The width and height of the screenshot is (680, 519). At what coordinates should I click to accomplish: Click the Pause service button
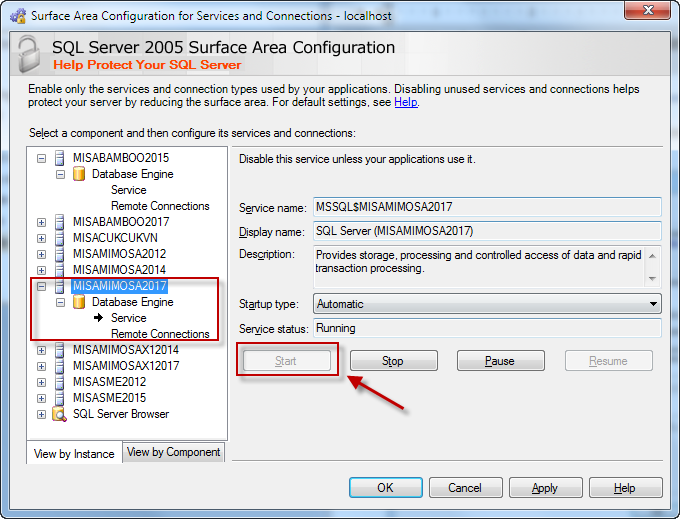[x=500, y=361]
